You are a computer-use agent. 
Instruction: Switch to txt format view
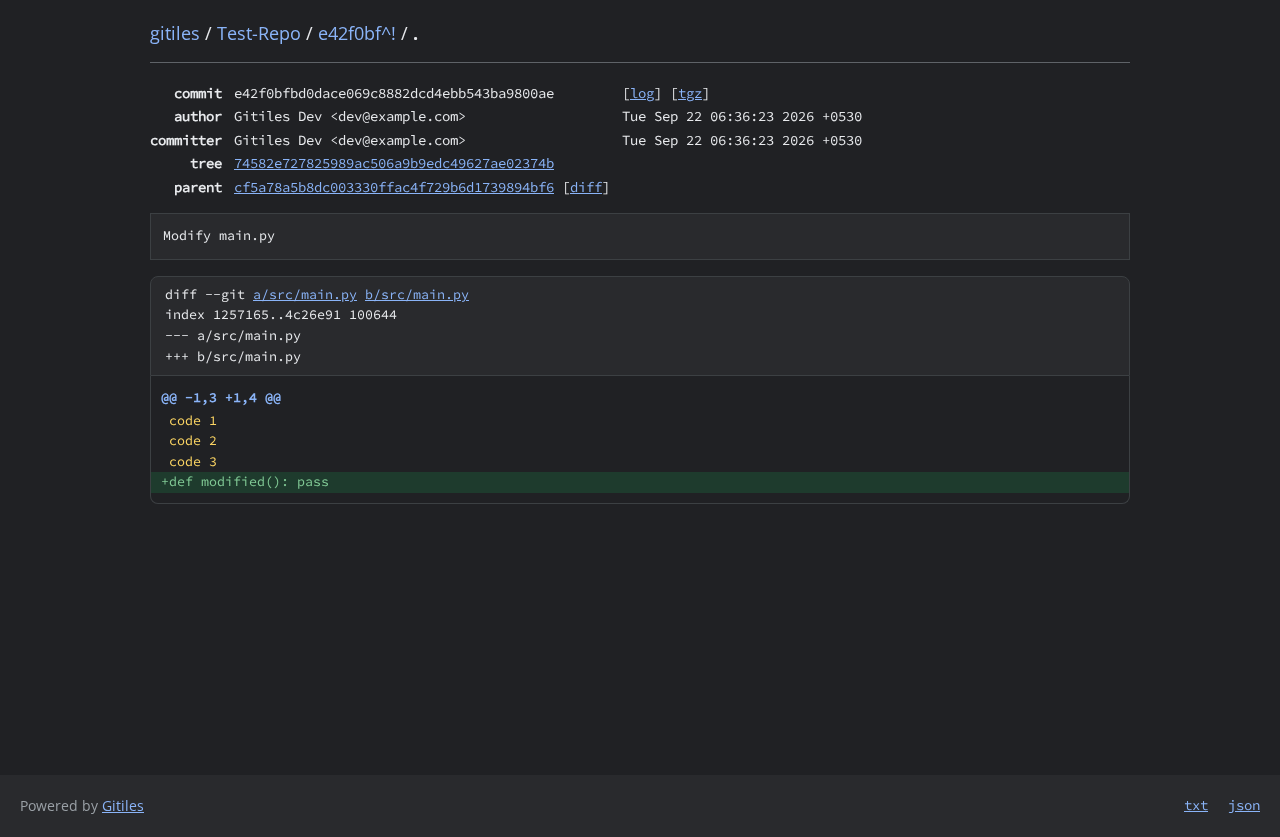[1196, 806]
